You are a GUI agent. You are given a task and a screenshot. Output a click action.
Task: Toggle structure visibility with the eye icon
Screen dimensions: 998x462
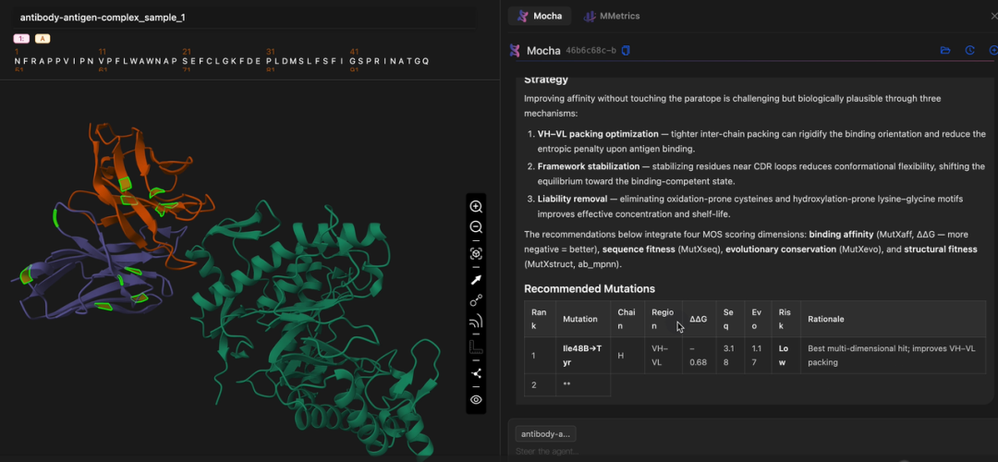coord(475,400)
